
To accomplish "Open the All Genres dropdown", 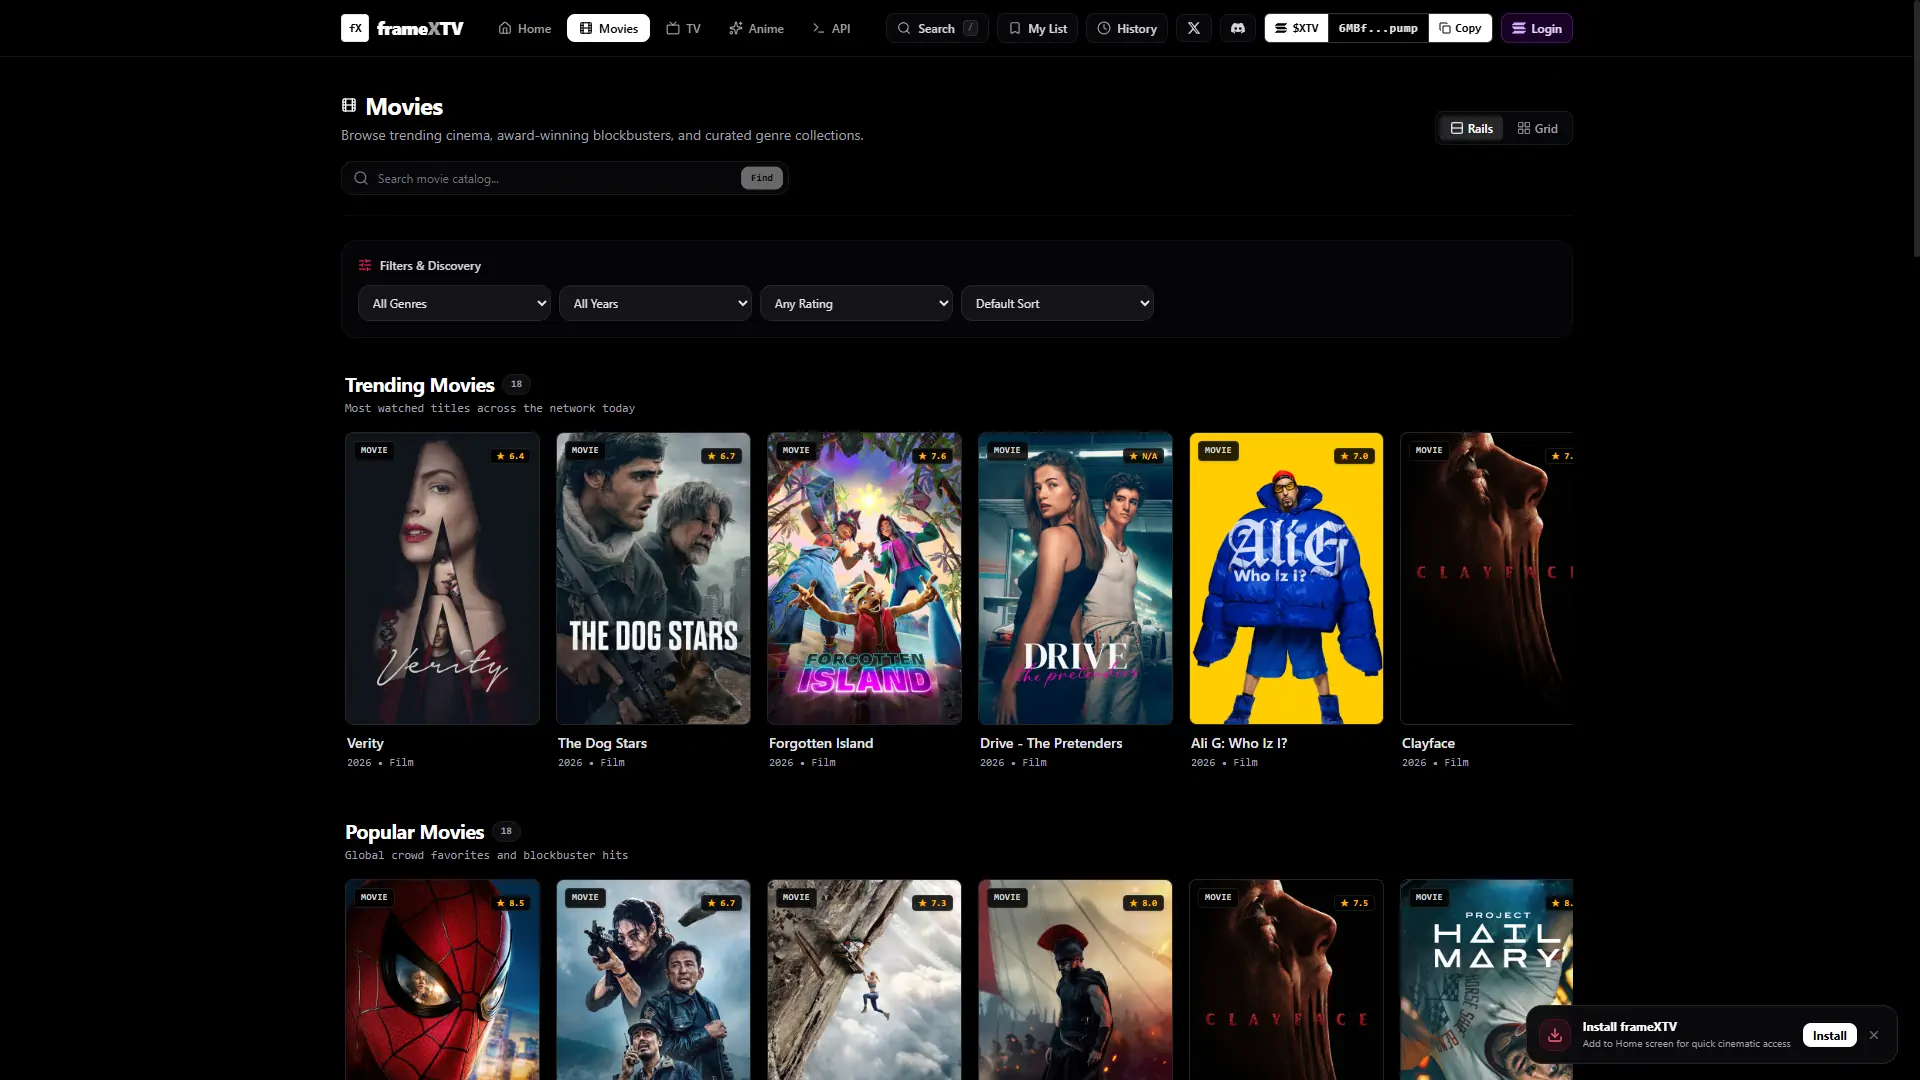I will [x=455, y=303].
